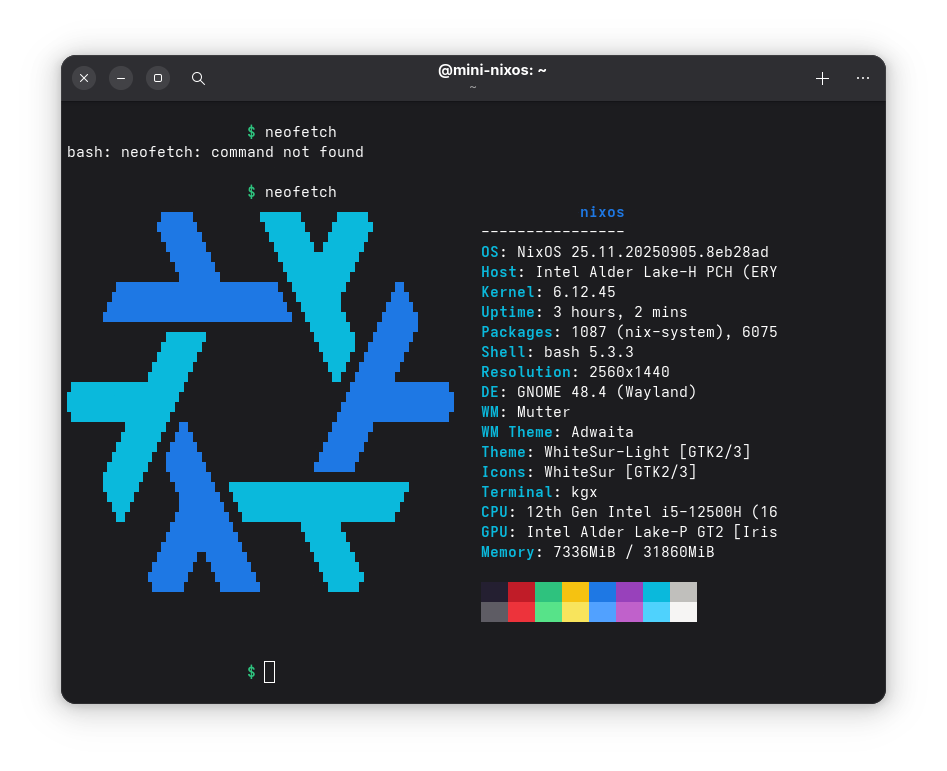Click the OS line 'NixOS 25.11.20250905.8eb28ad'
The image size is (947, 771).
625,252
